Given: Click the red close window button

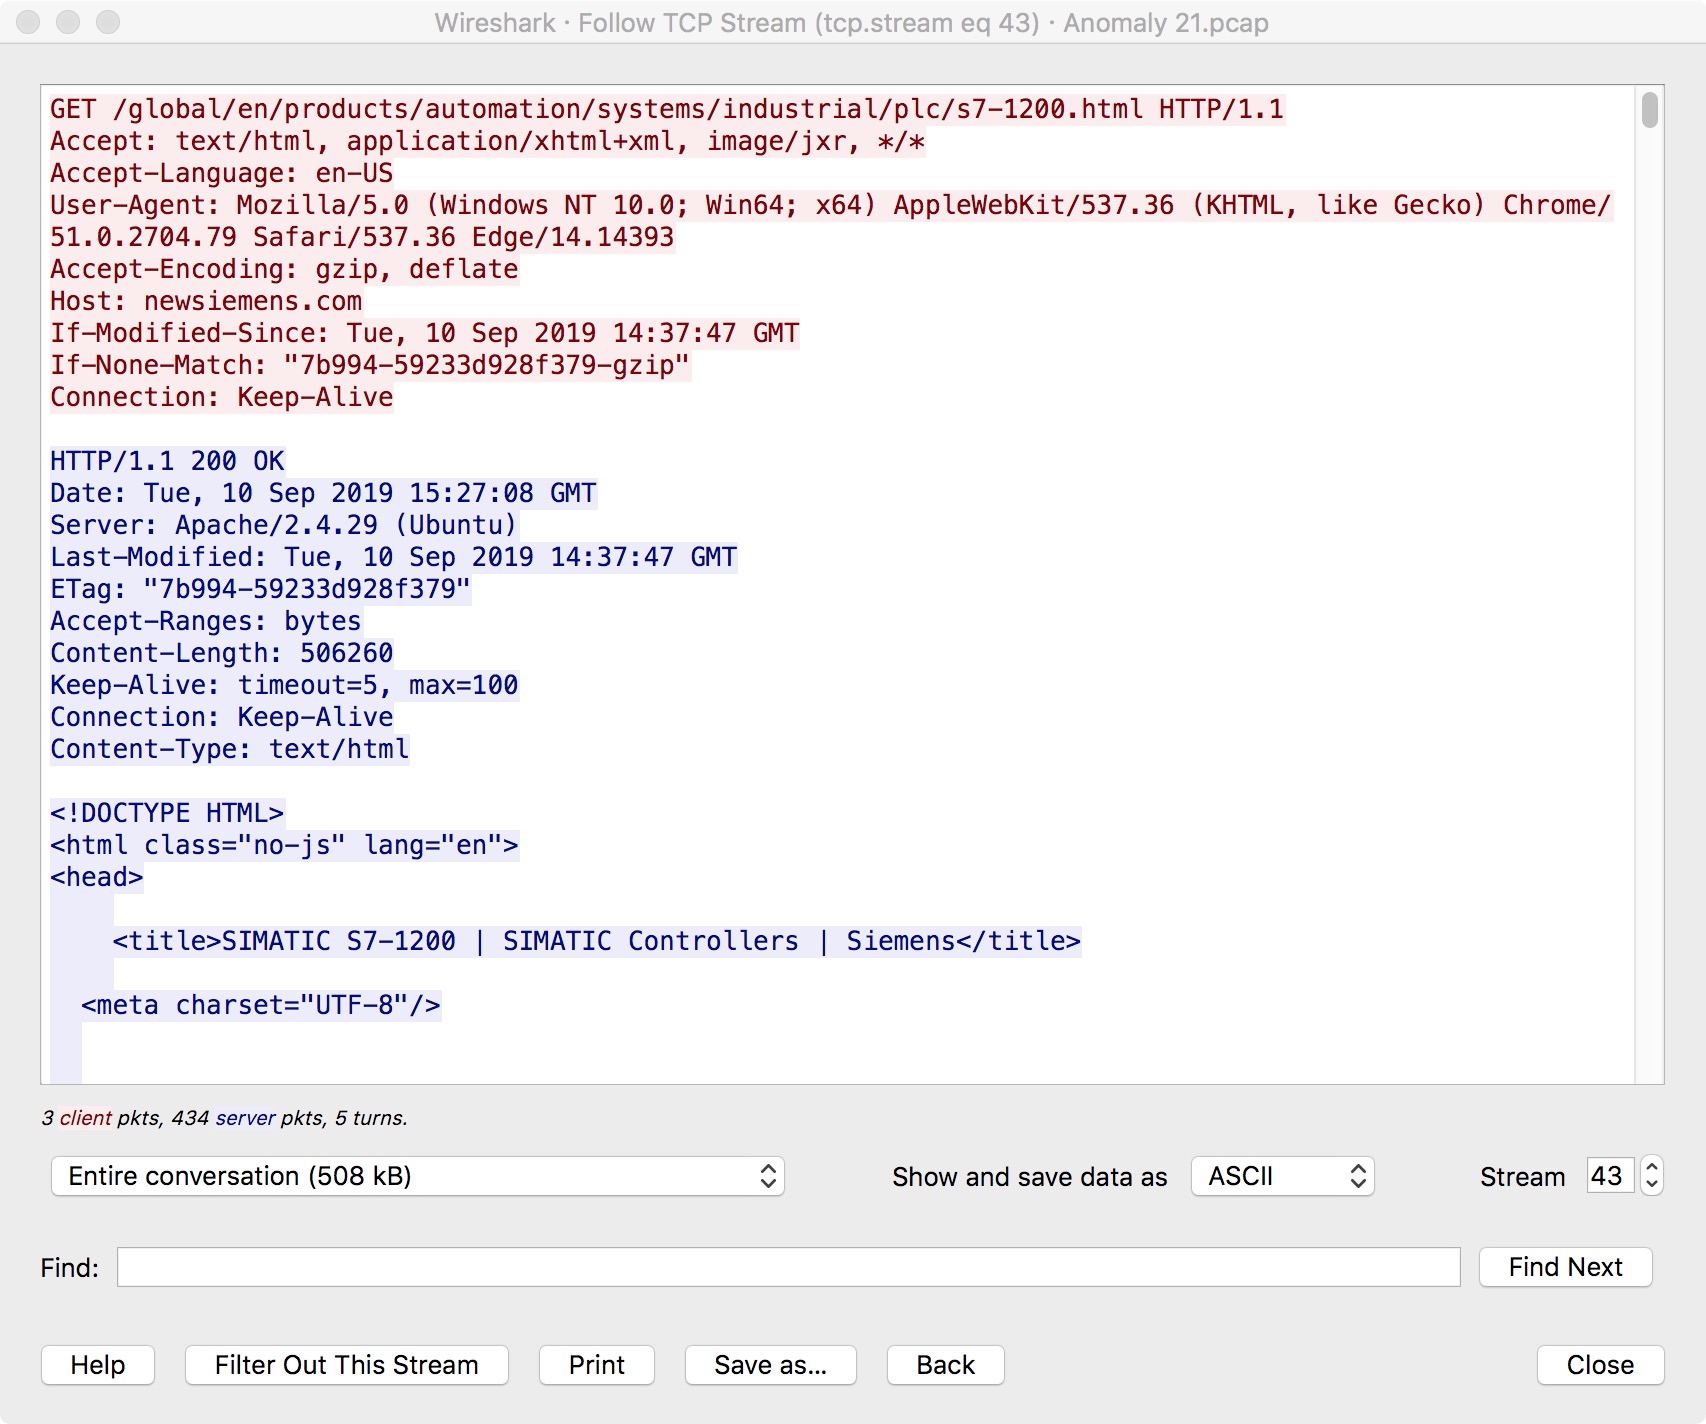Looking at the screenshot, I should (29, 22).
